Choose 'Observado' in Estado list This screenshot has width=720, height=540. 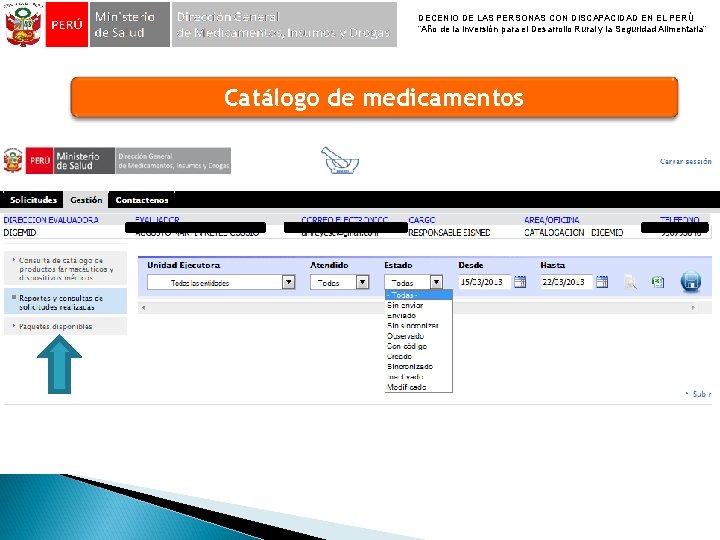point(418,336)
